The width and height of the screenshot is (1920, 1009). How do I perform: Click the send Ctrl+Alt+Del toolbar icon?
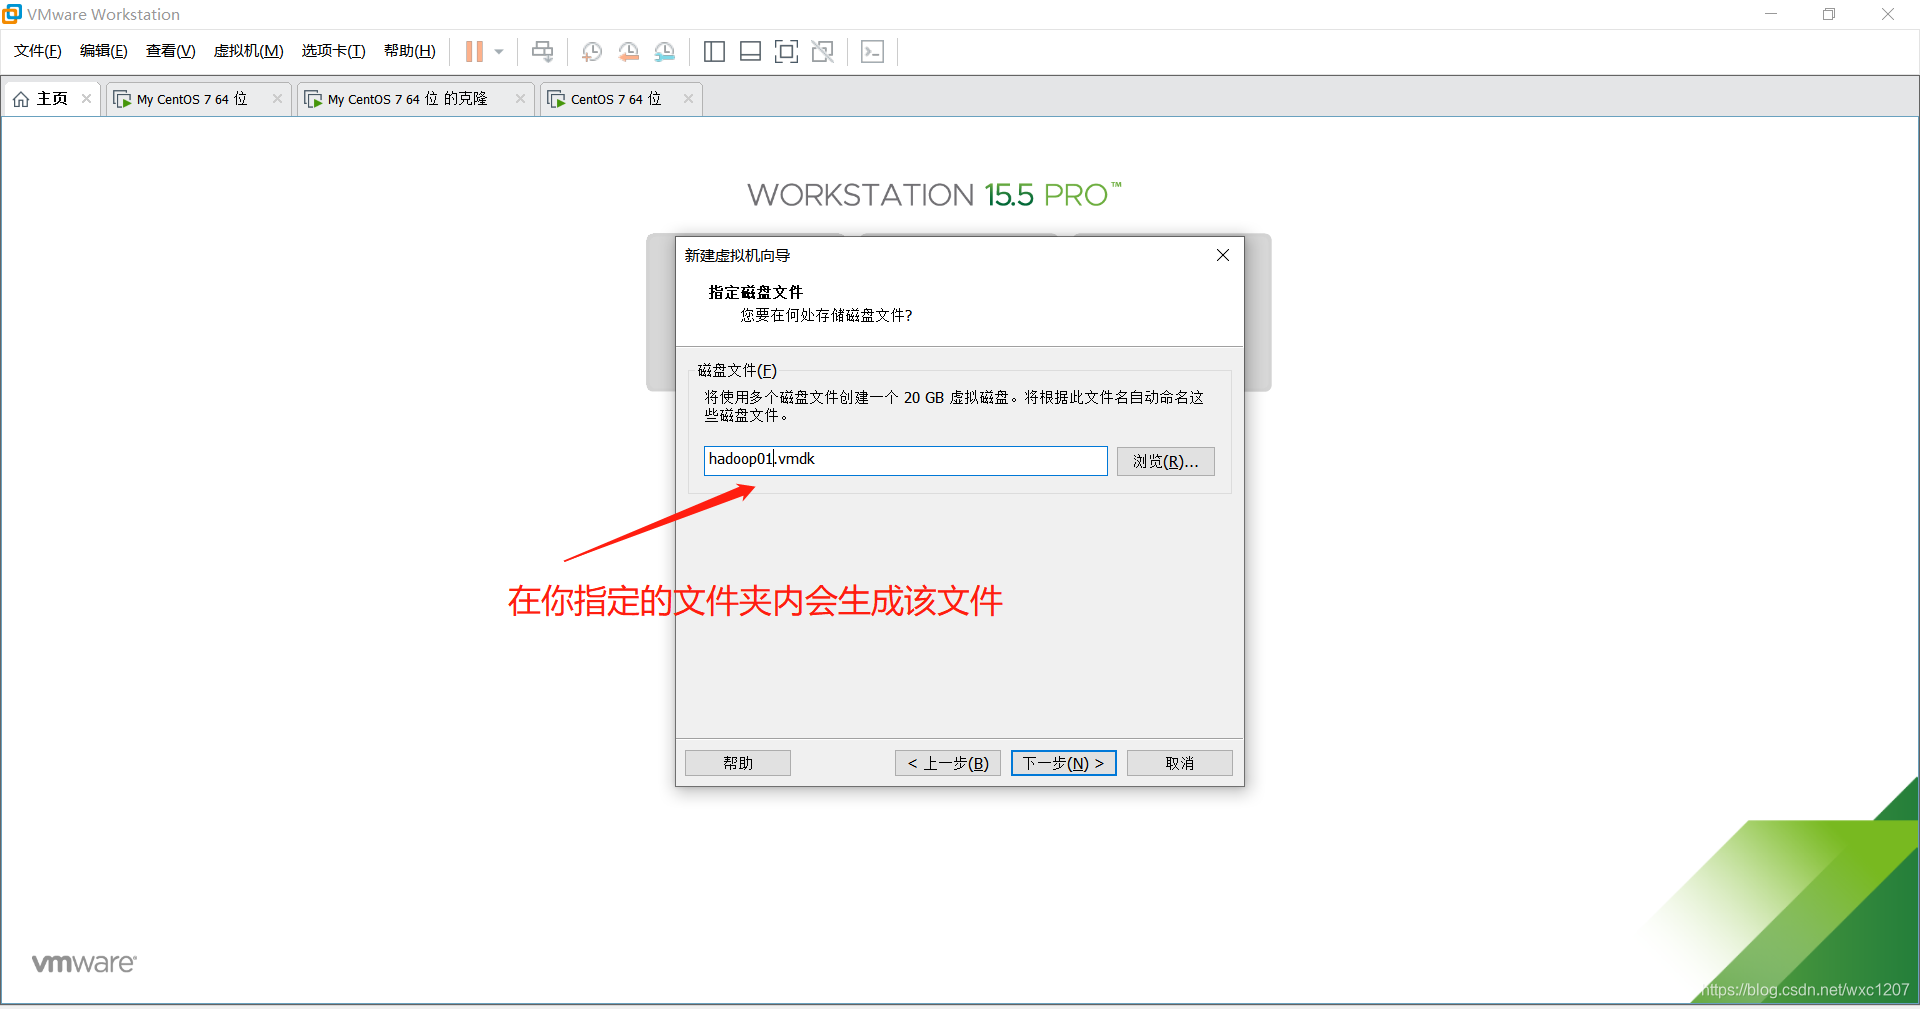coord(542,51)
